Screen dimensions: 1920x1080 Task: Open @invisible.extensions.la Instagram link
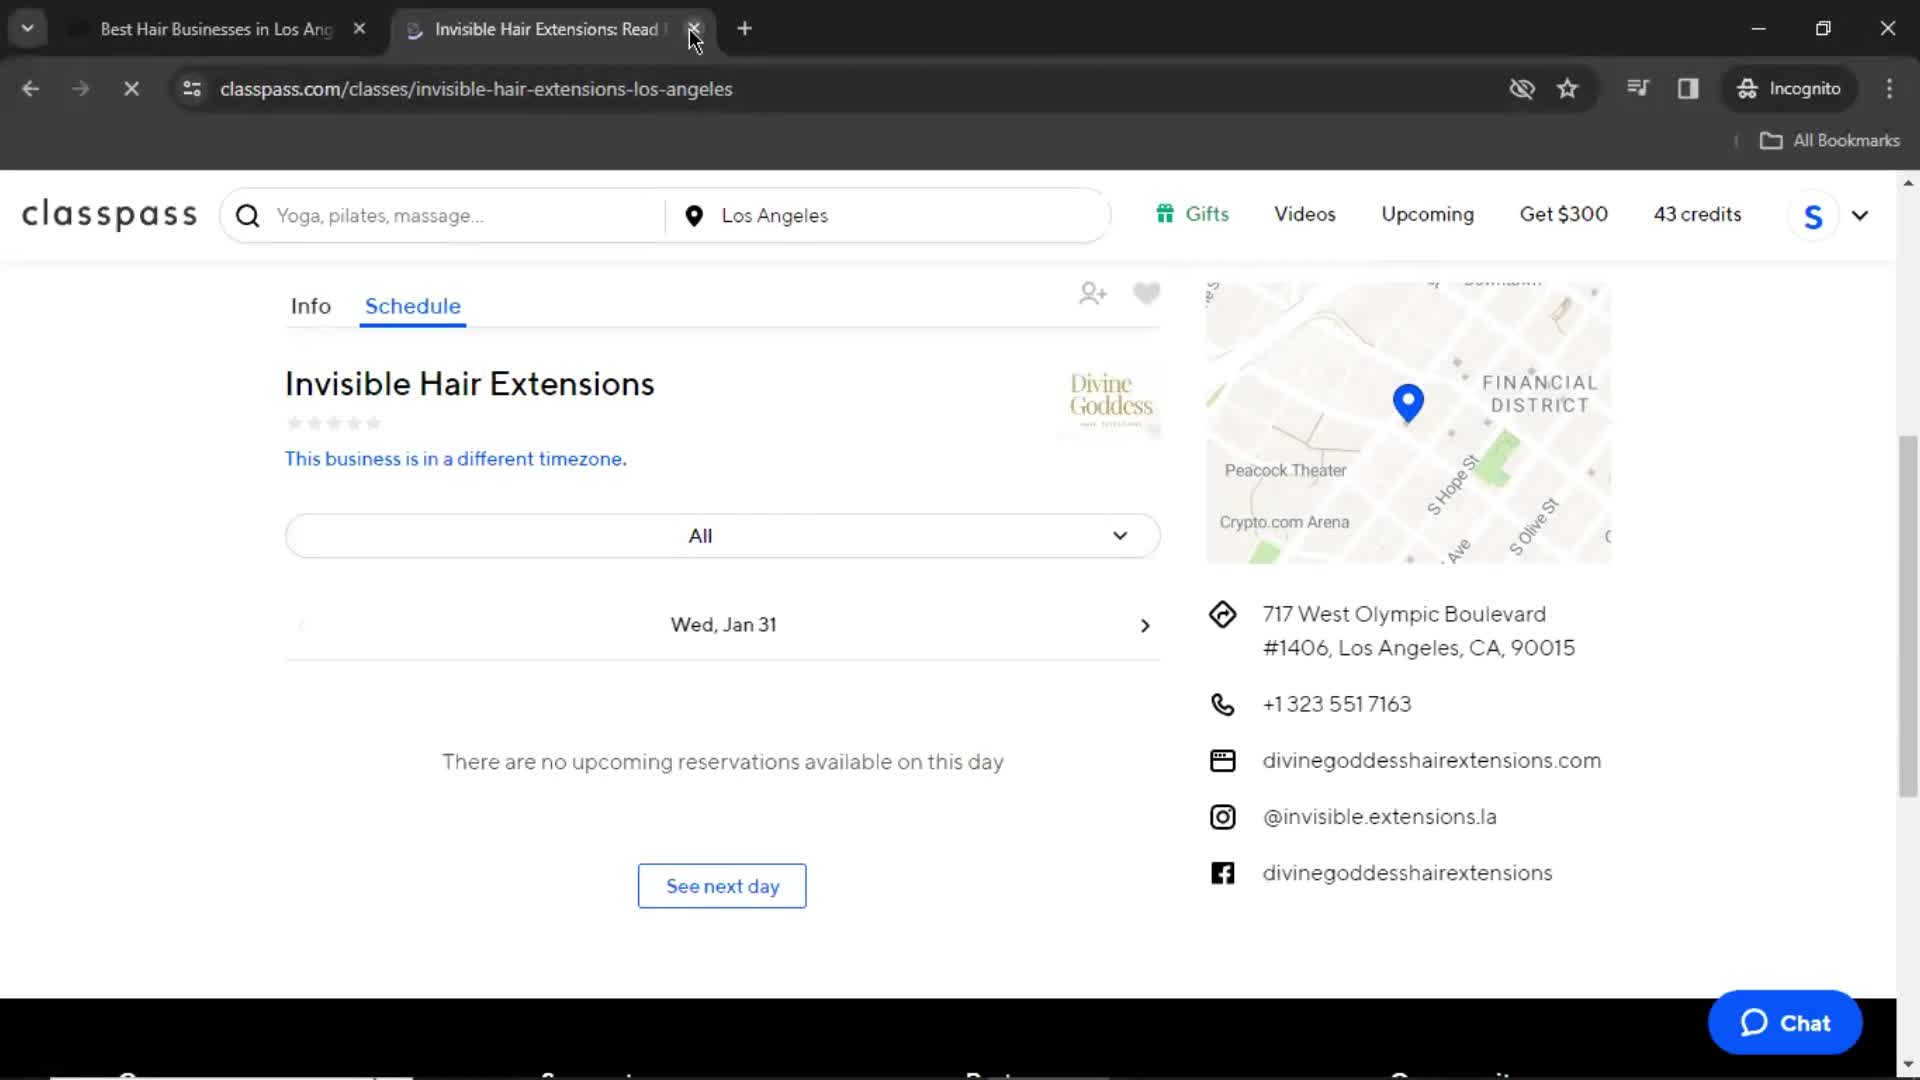[1380, 817]
